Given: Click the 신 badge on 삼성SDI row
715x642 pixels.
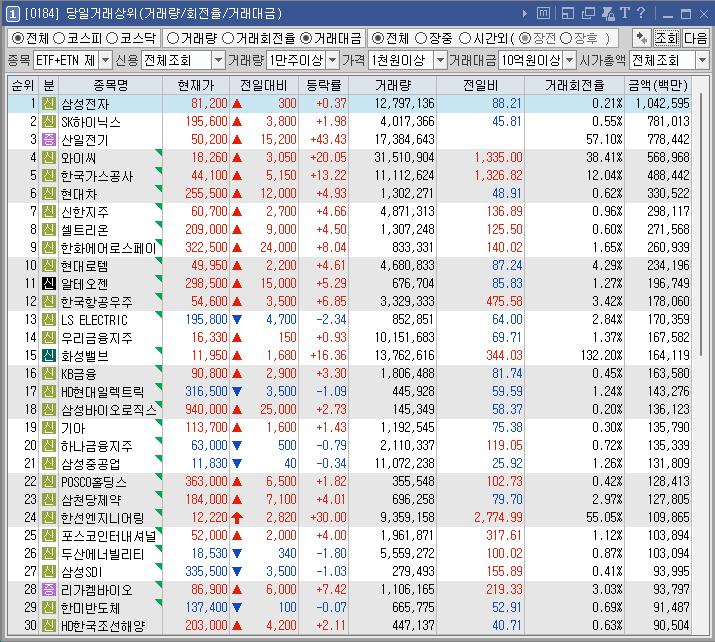Looking at the screenshot, I should (x=49, y=572).
